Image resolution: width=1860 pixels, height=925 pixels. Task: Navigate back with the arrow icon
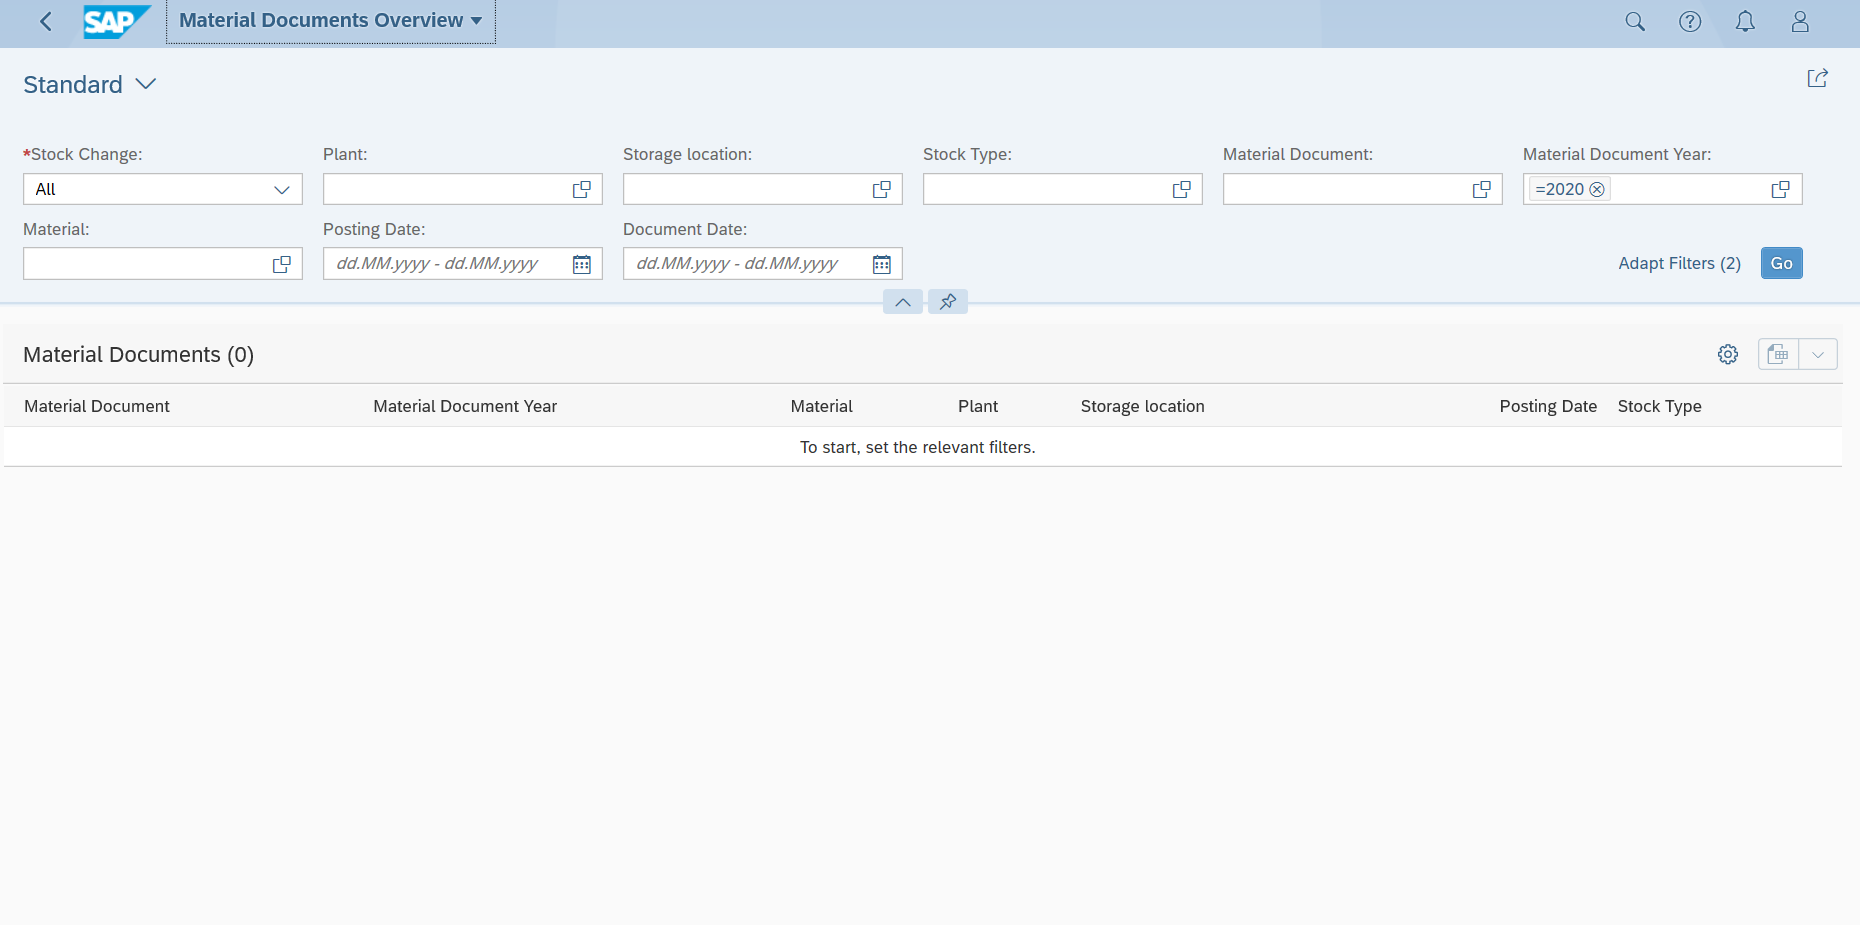(45, 21)
